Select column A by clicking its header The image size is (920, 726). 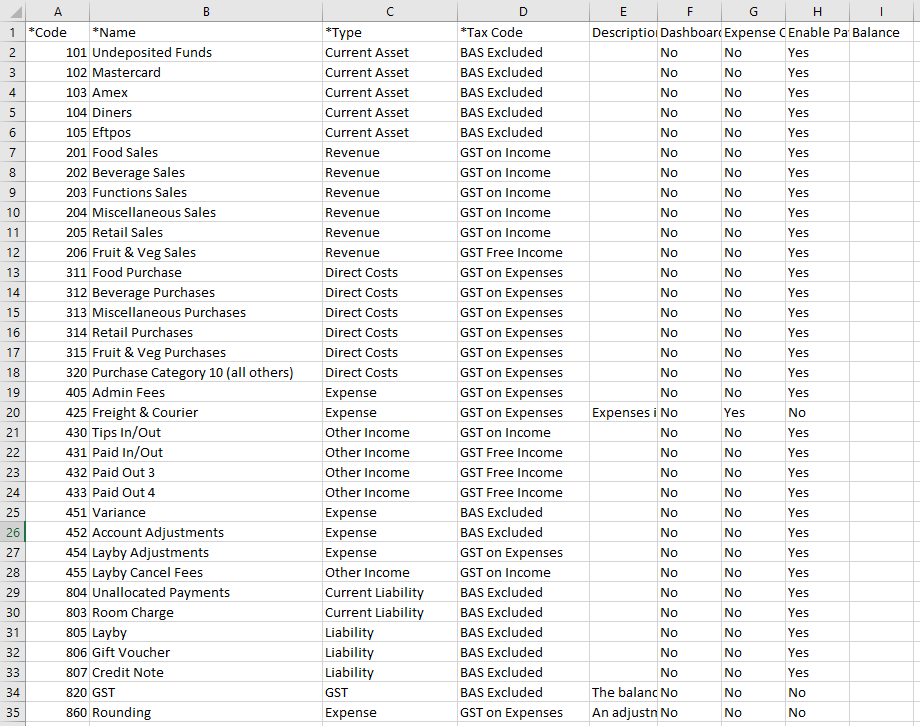coord(58,11)
